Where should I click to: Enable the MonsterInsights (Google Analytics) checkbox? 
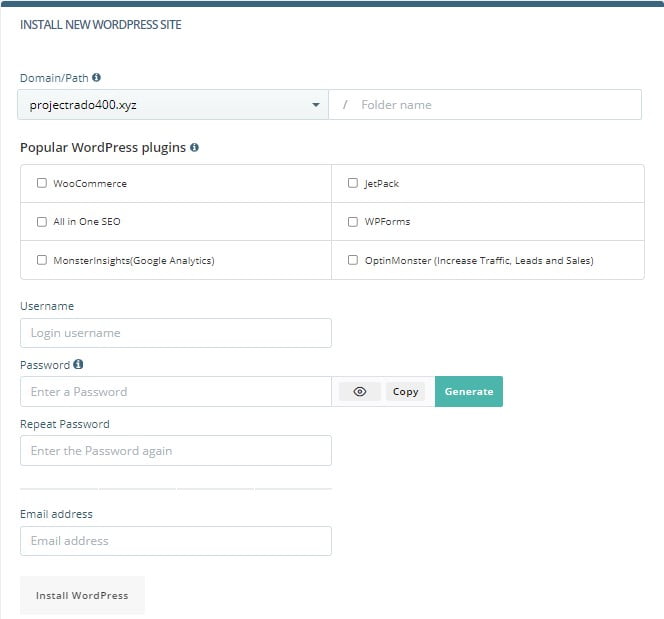[x=42, y=260]
